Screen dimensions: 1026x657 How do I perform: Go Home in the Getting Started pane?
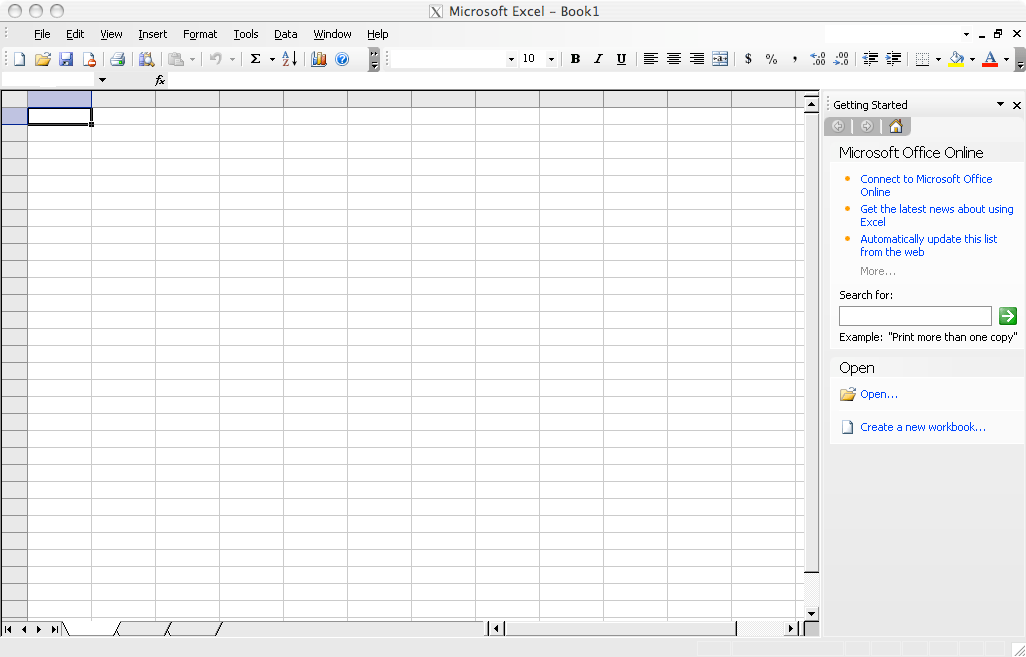point(896,126)
